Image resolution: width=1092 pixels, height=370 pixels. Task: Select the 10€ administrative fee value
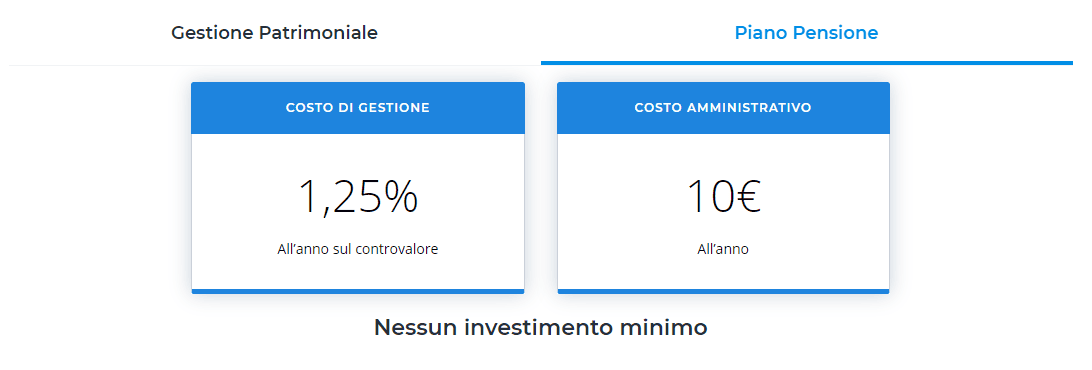click(723, 196)
